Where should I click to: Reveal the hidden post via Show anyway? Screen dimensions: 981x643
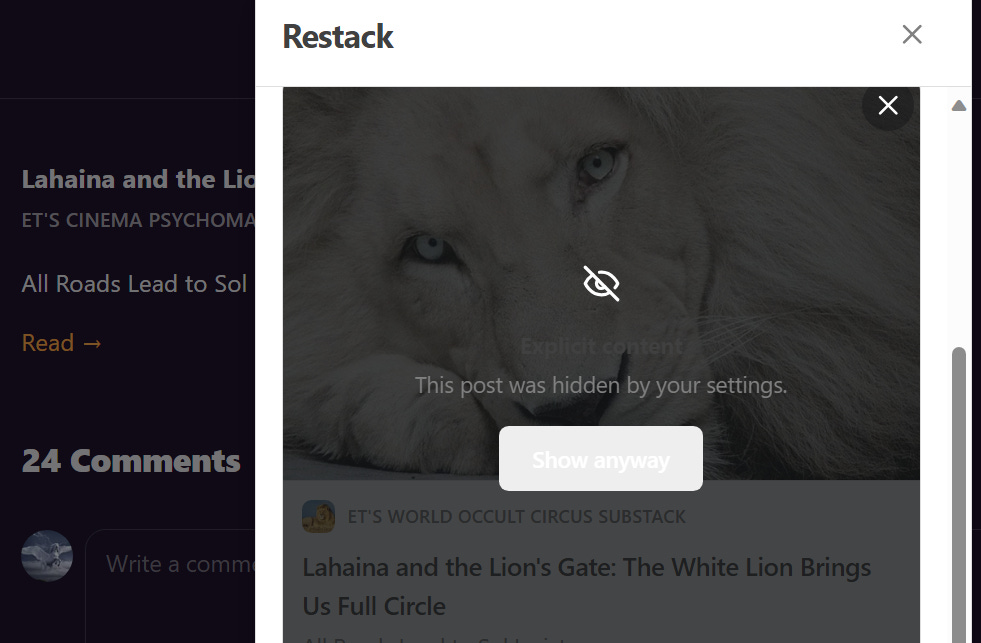coord(600,459)
